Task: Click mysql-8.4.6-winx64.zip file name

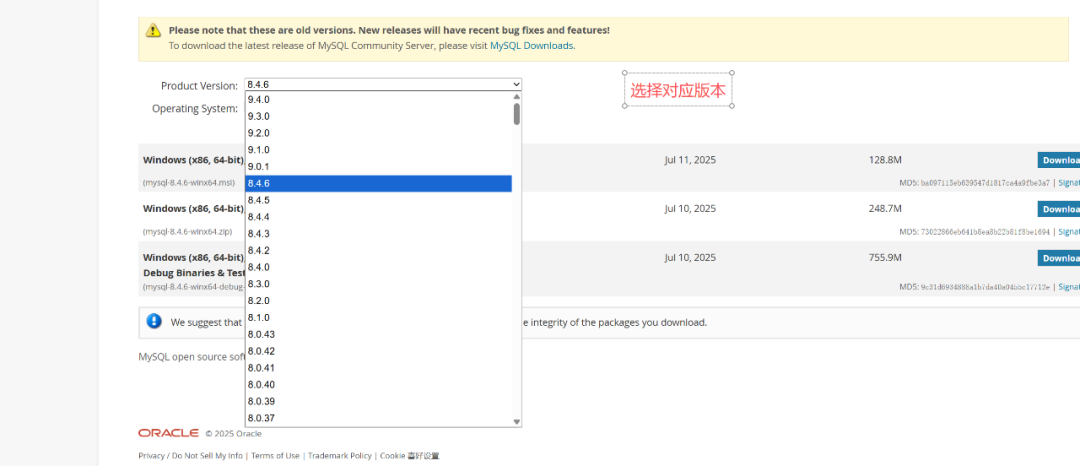Action: point(188,232)
